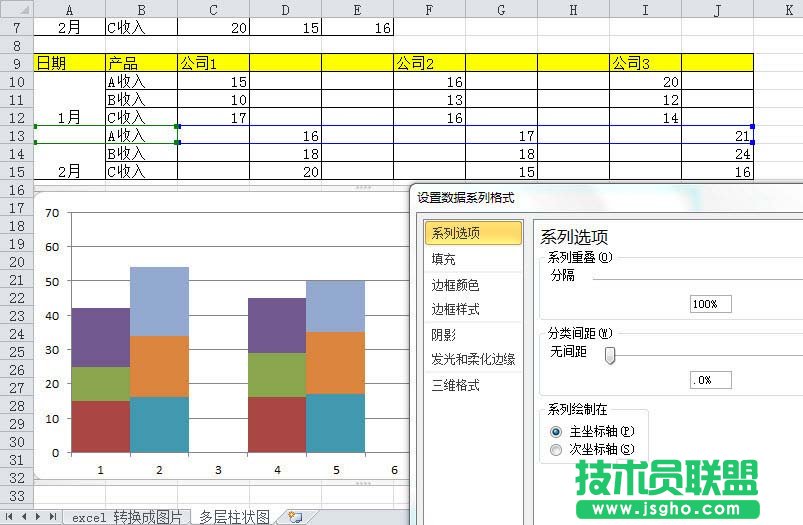Click the 公司3 header cell
Screen dimensions: 803x525
645,63
